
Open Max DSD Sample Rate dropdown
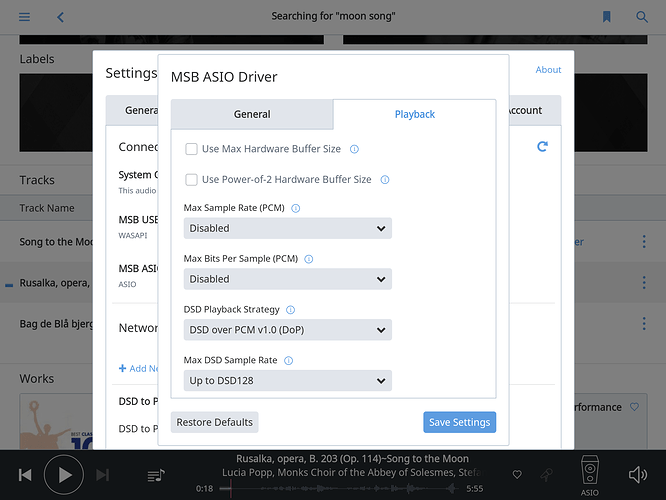point(288,381)
